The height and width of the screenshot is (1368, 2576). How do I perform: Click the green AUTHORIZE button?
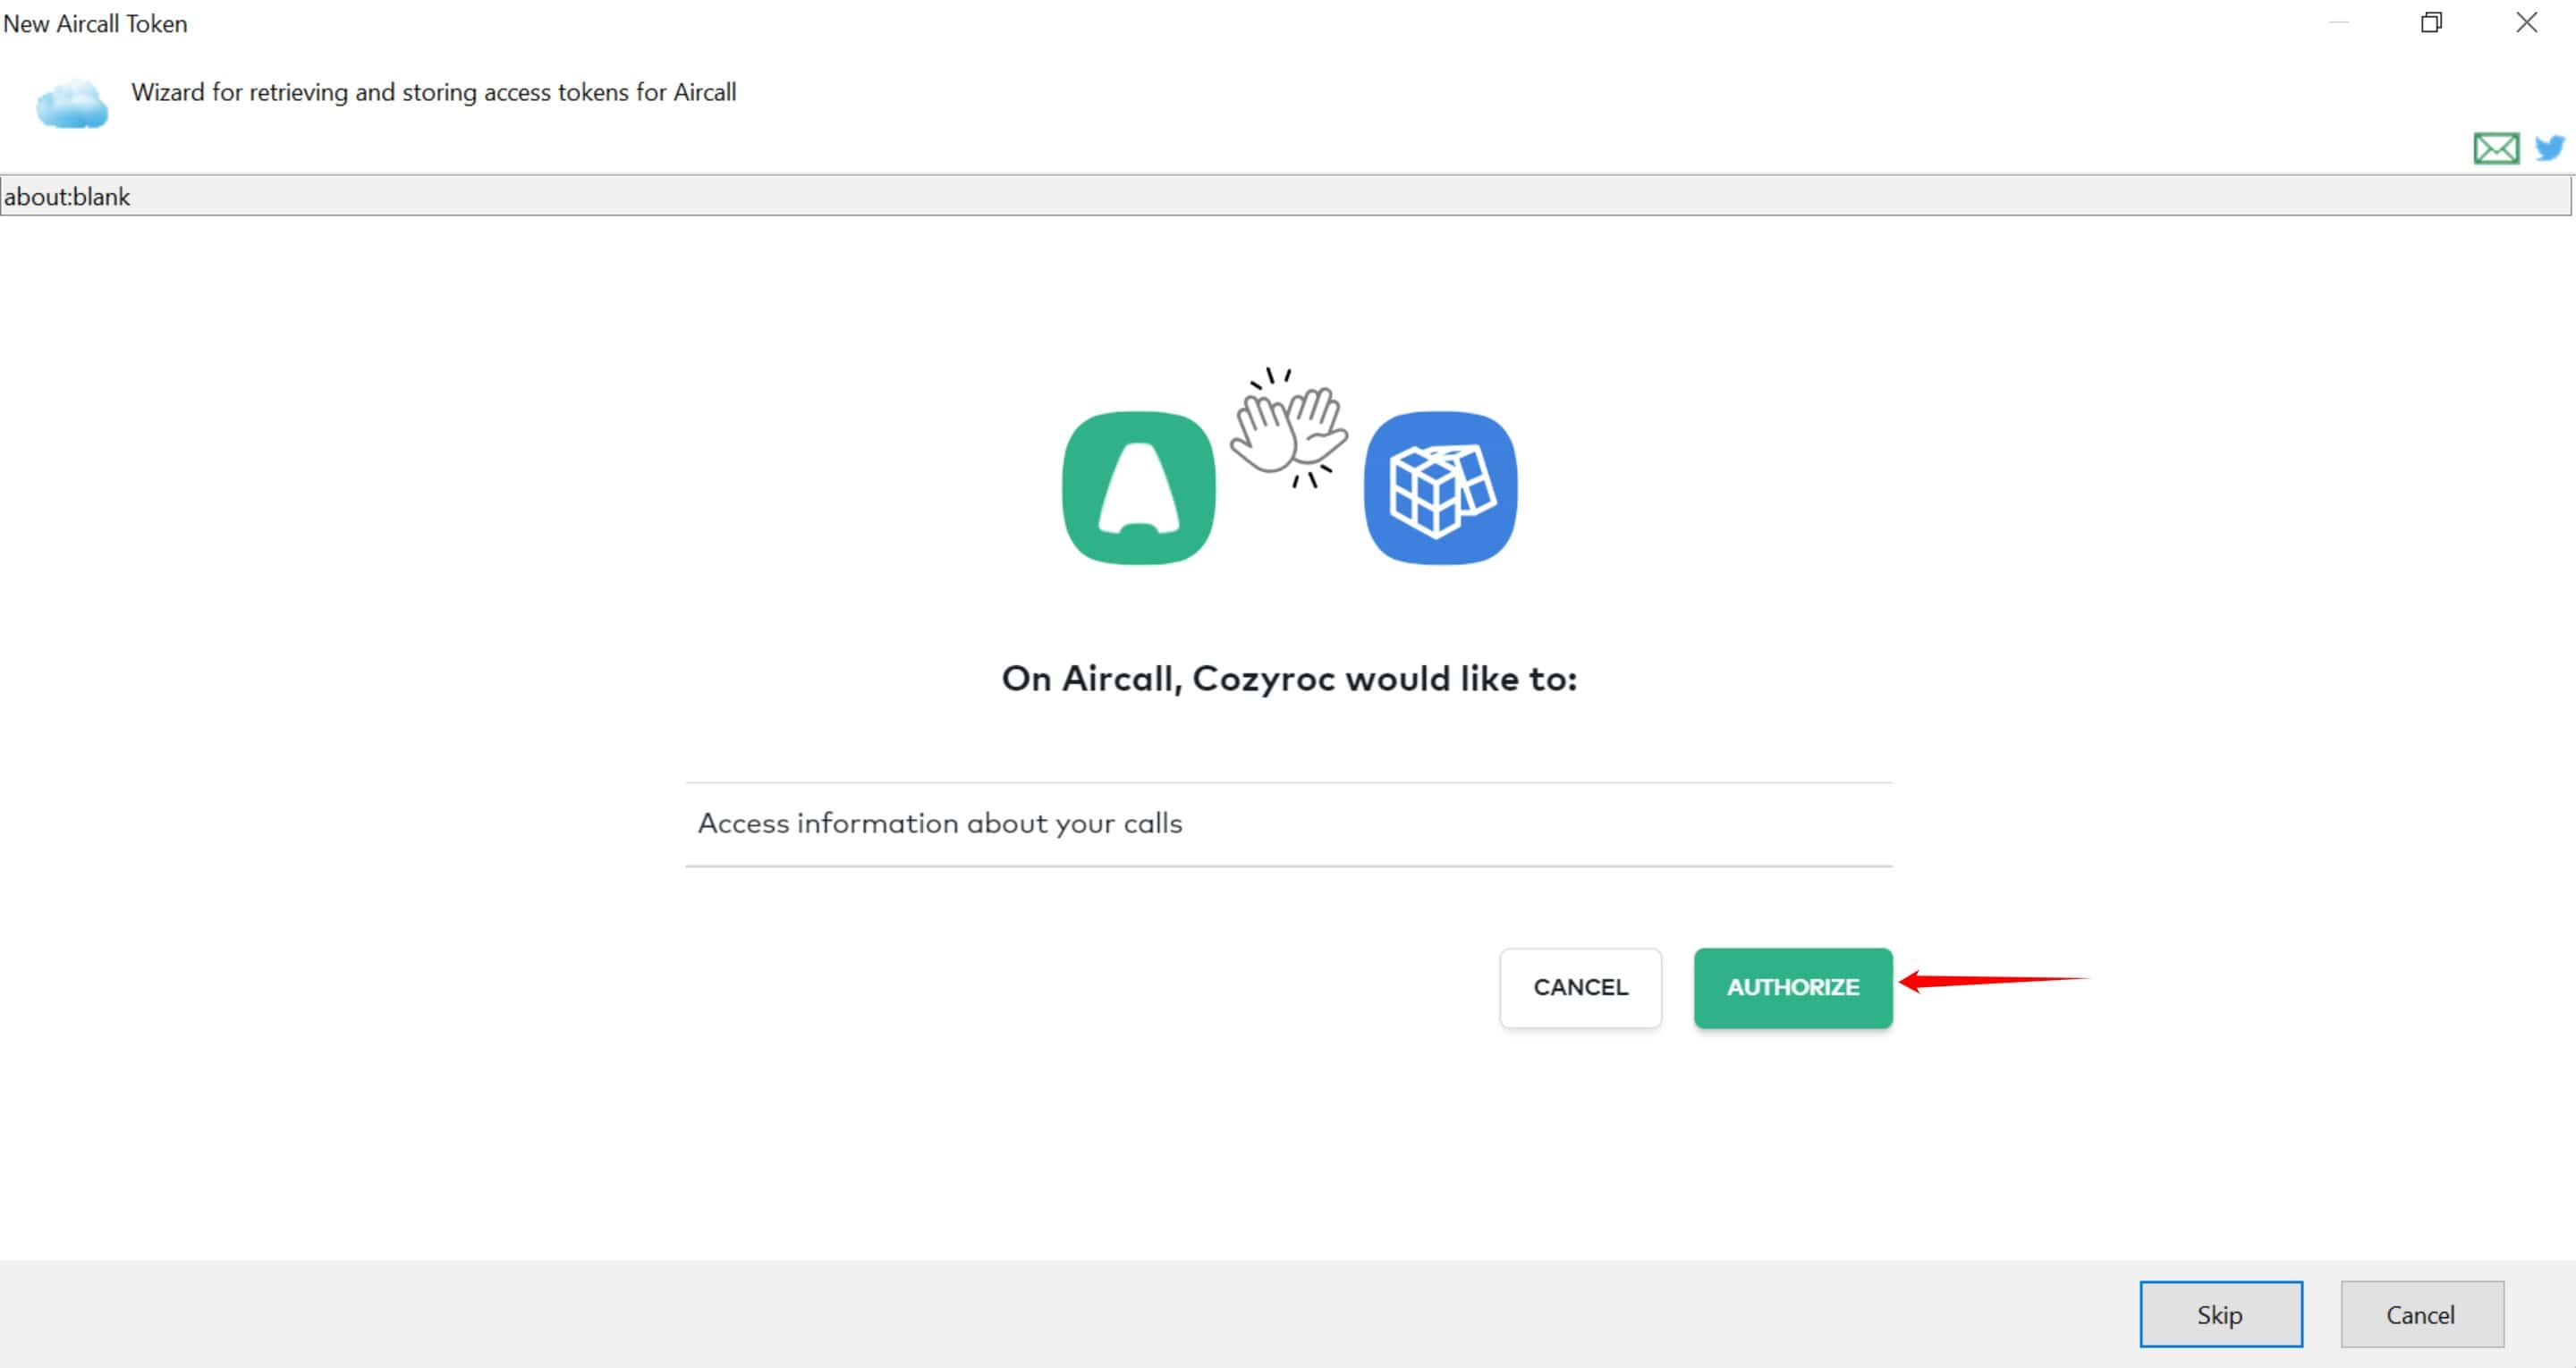1793,987
